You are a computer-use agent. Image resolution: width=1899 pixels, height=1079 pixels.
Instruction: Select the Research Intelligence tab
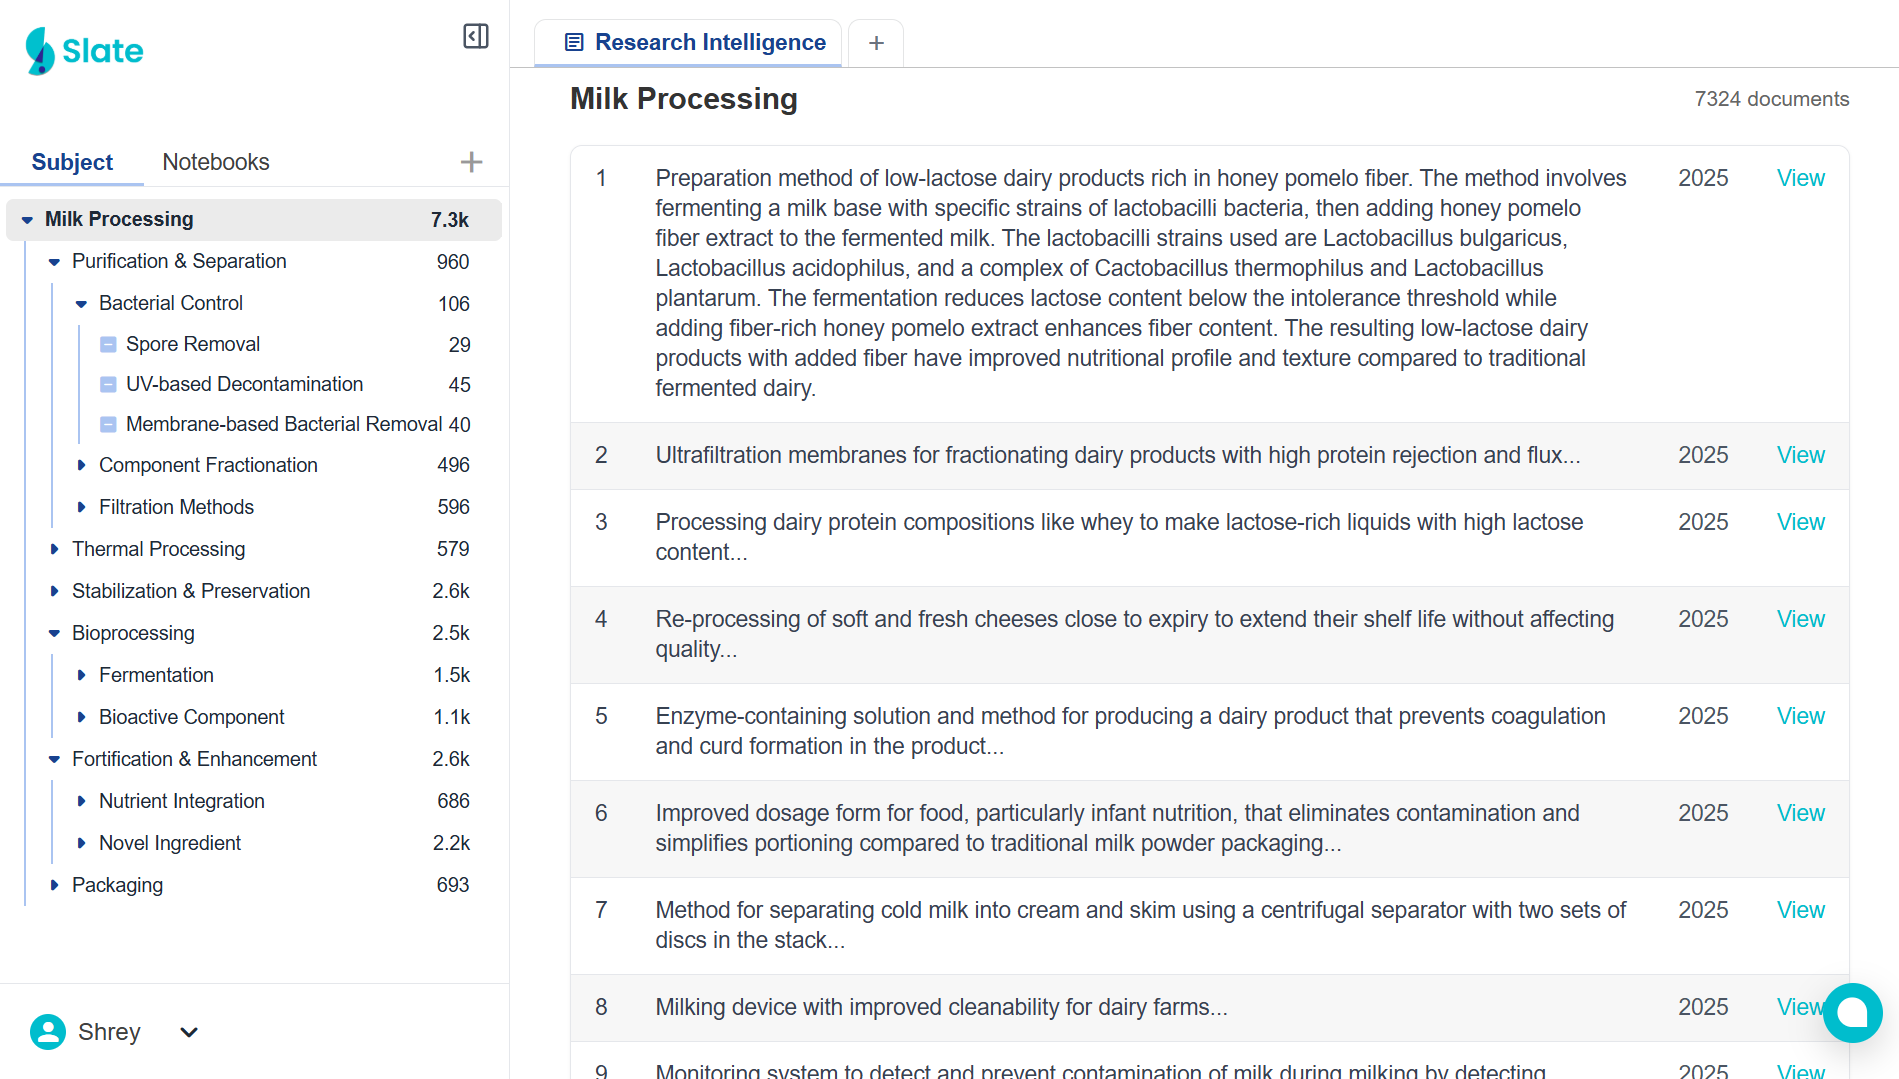click(x=697, y=43)
